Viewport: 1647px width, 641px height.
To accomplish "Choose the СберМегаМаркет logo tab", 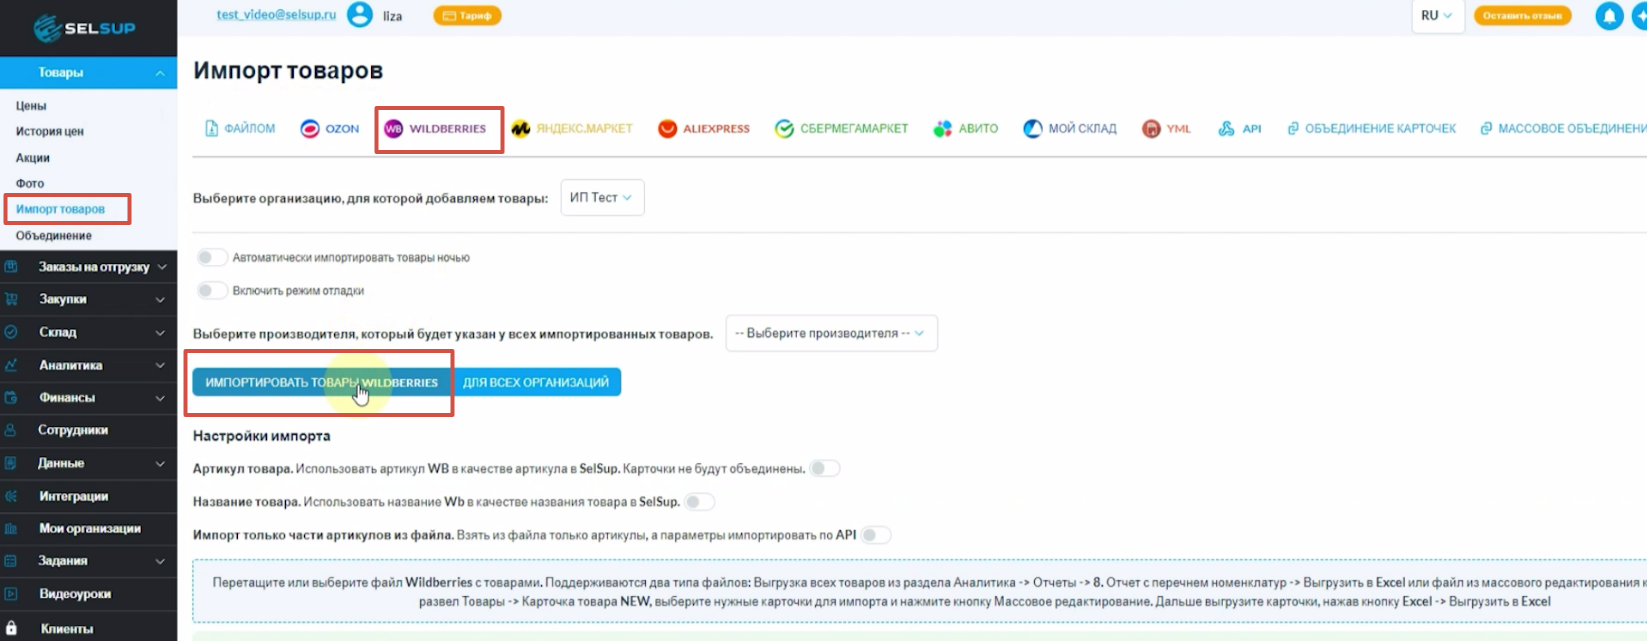I will [x=784, y=129].
